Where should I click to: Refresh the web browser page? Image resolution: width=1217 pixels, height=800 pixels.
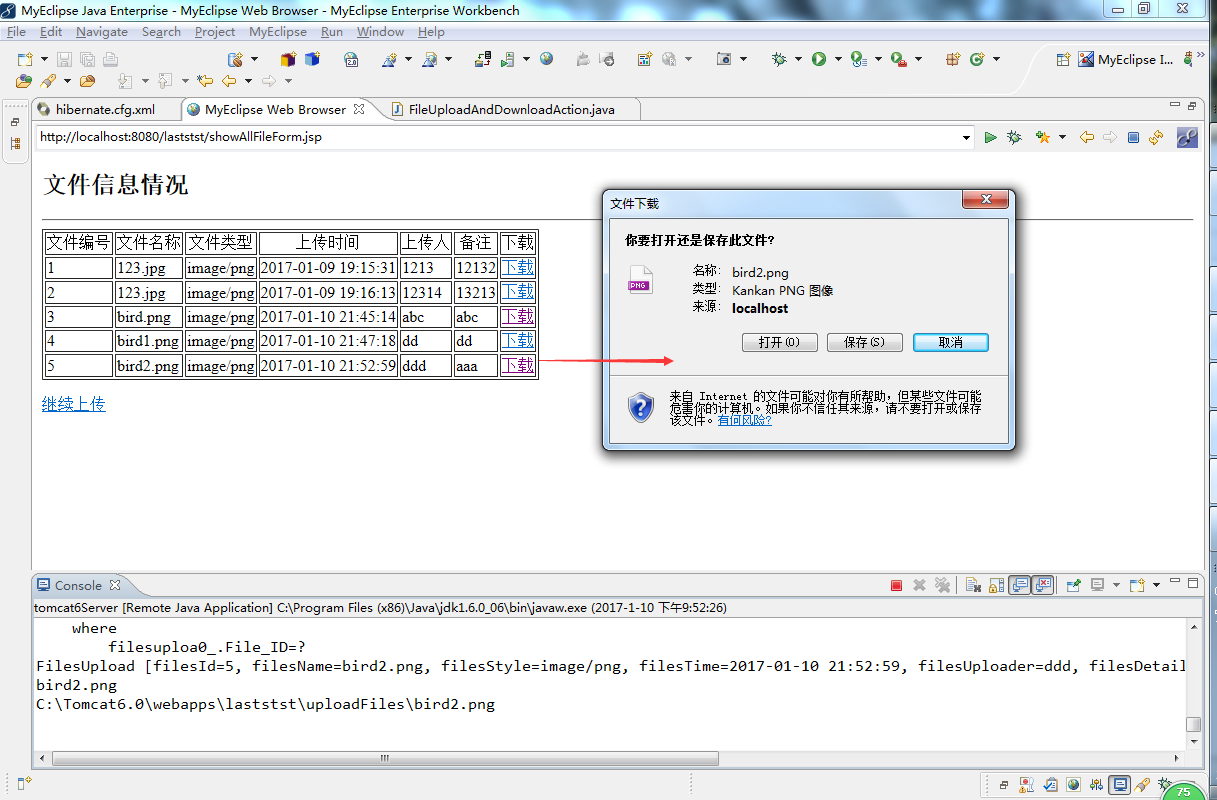pyautogui.click(x=1156, y=137)
